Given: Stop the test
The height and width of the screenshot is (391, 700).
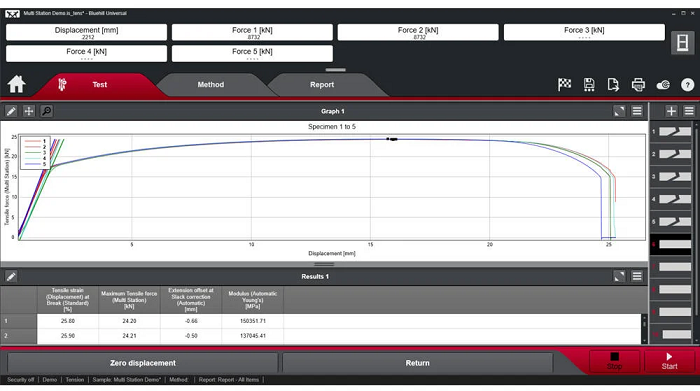Looking at the screenshot, I should pyautogui.click(x=614, y=362).
